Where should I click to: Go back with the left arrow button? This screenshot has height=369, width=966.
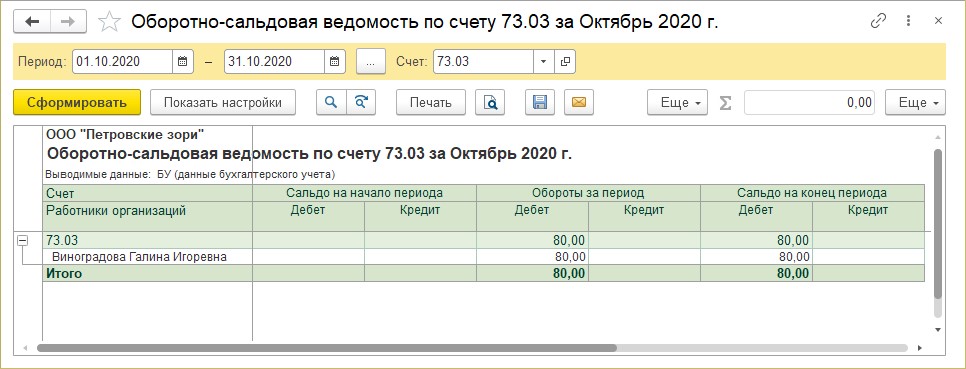click(31, 22)
